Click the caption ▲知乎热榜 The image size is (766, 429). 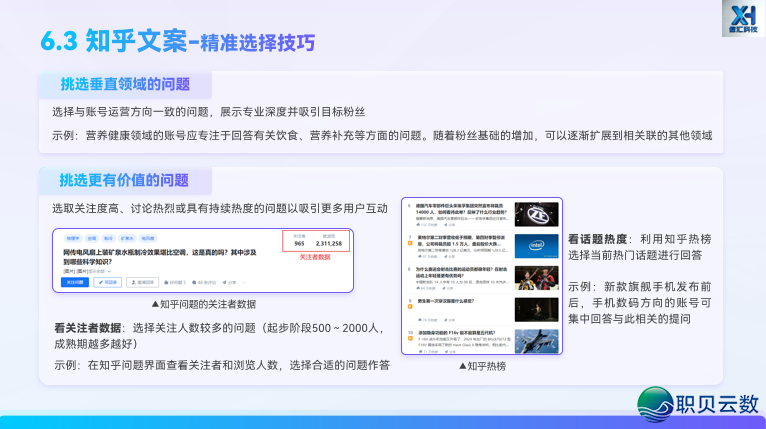(x=482, y=366)
